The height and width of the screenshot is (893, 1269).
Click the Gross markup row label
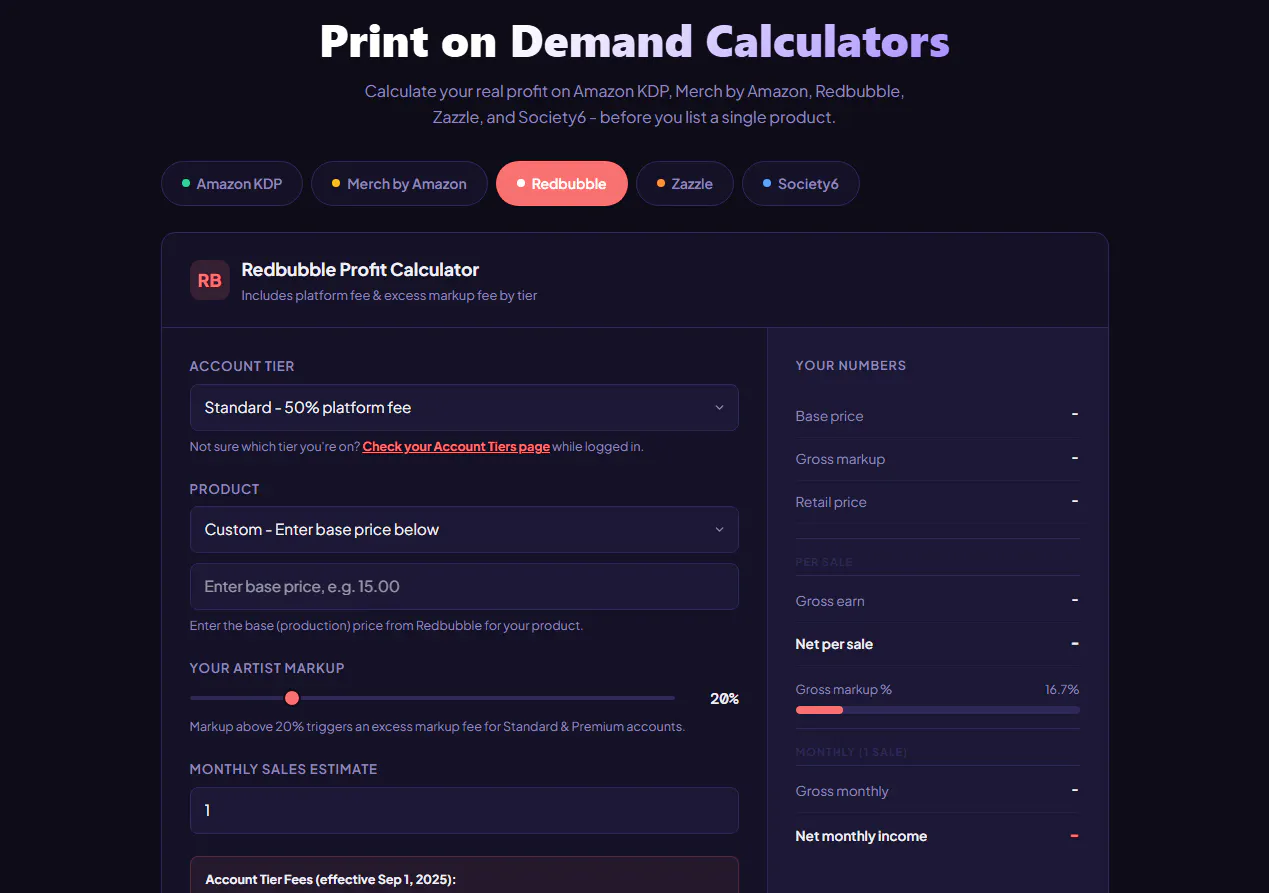(x=840, y=459)
